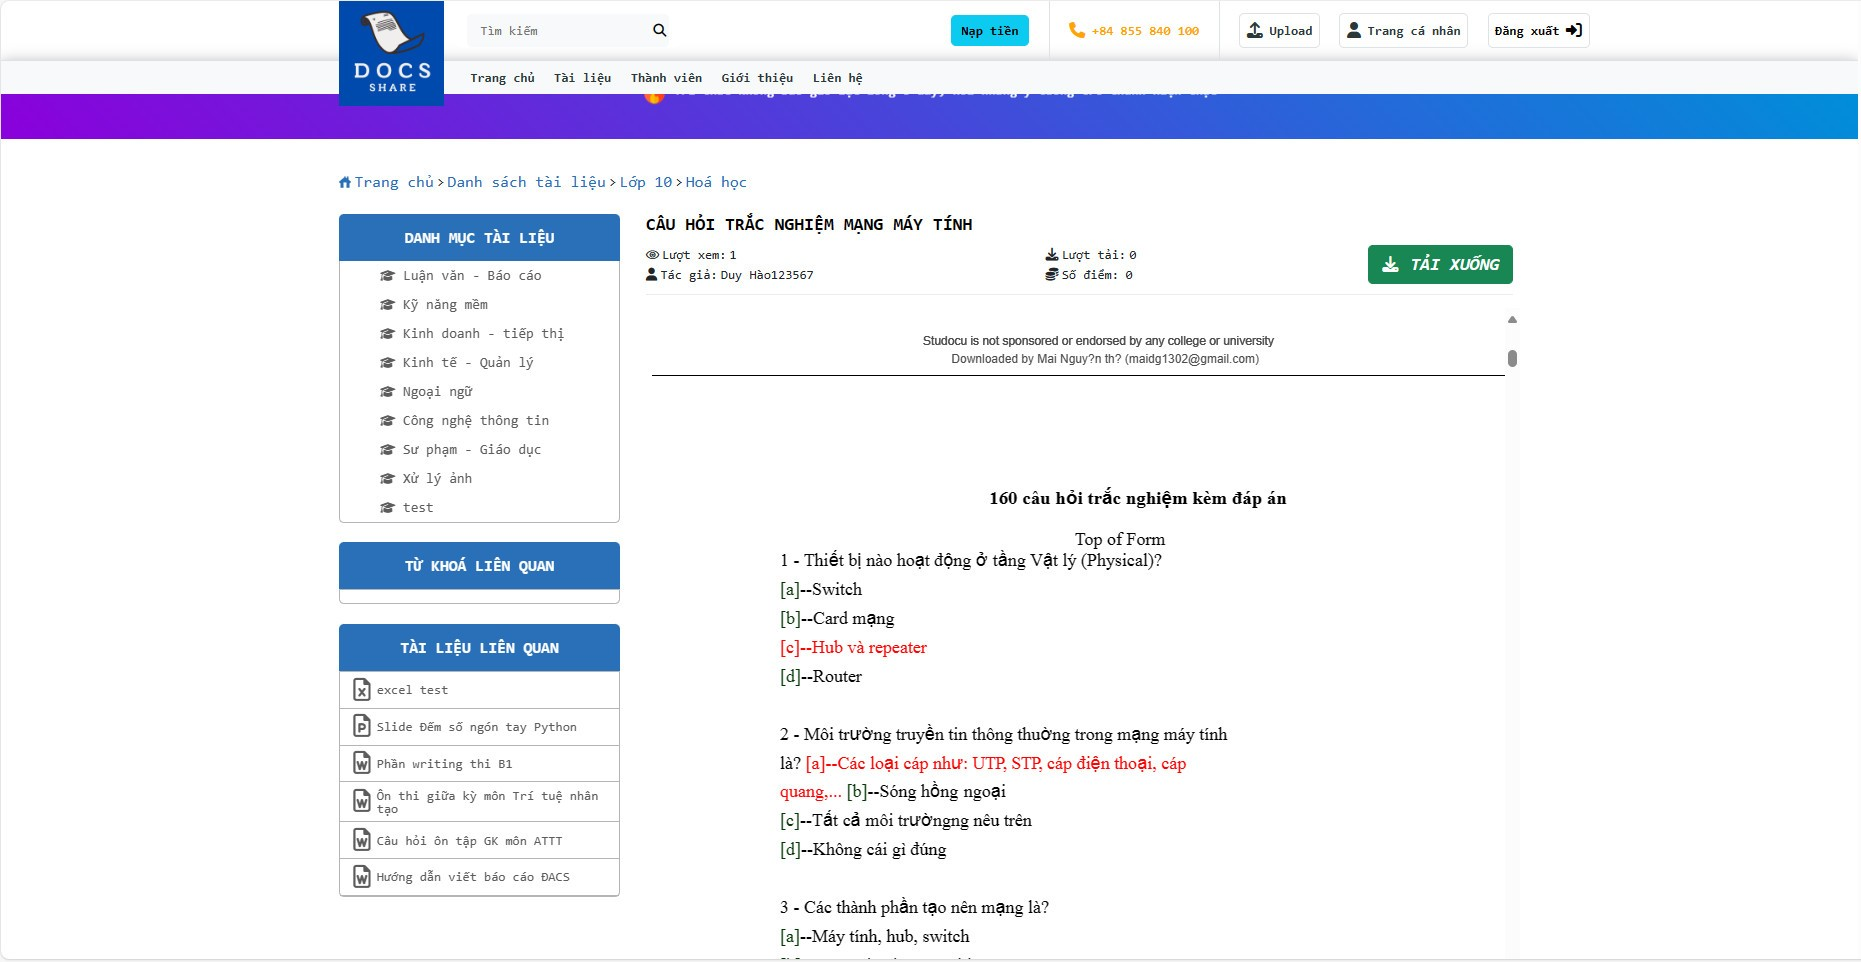Screen dimensions: 1861x962
Task: Click the phone icon beside +84 855 840 100
Action: click(1076, 30)
